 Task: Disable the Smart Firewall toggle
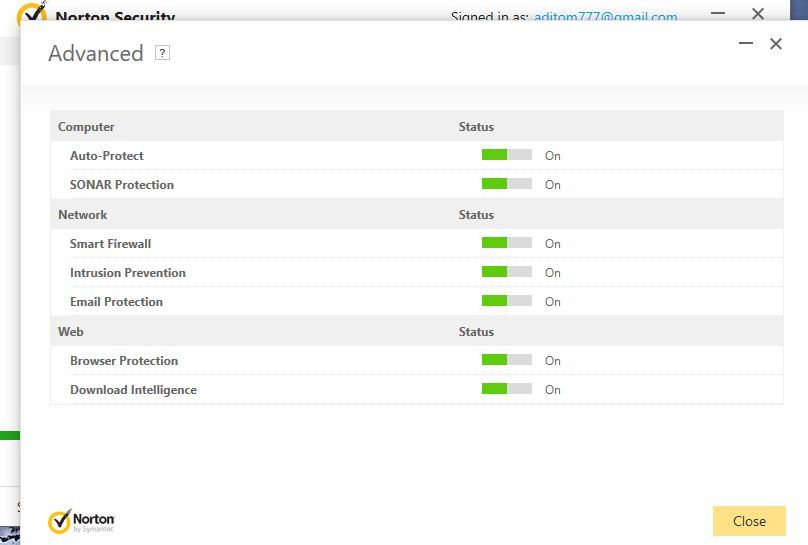pyautogui.click(x=507, y=243)
